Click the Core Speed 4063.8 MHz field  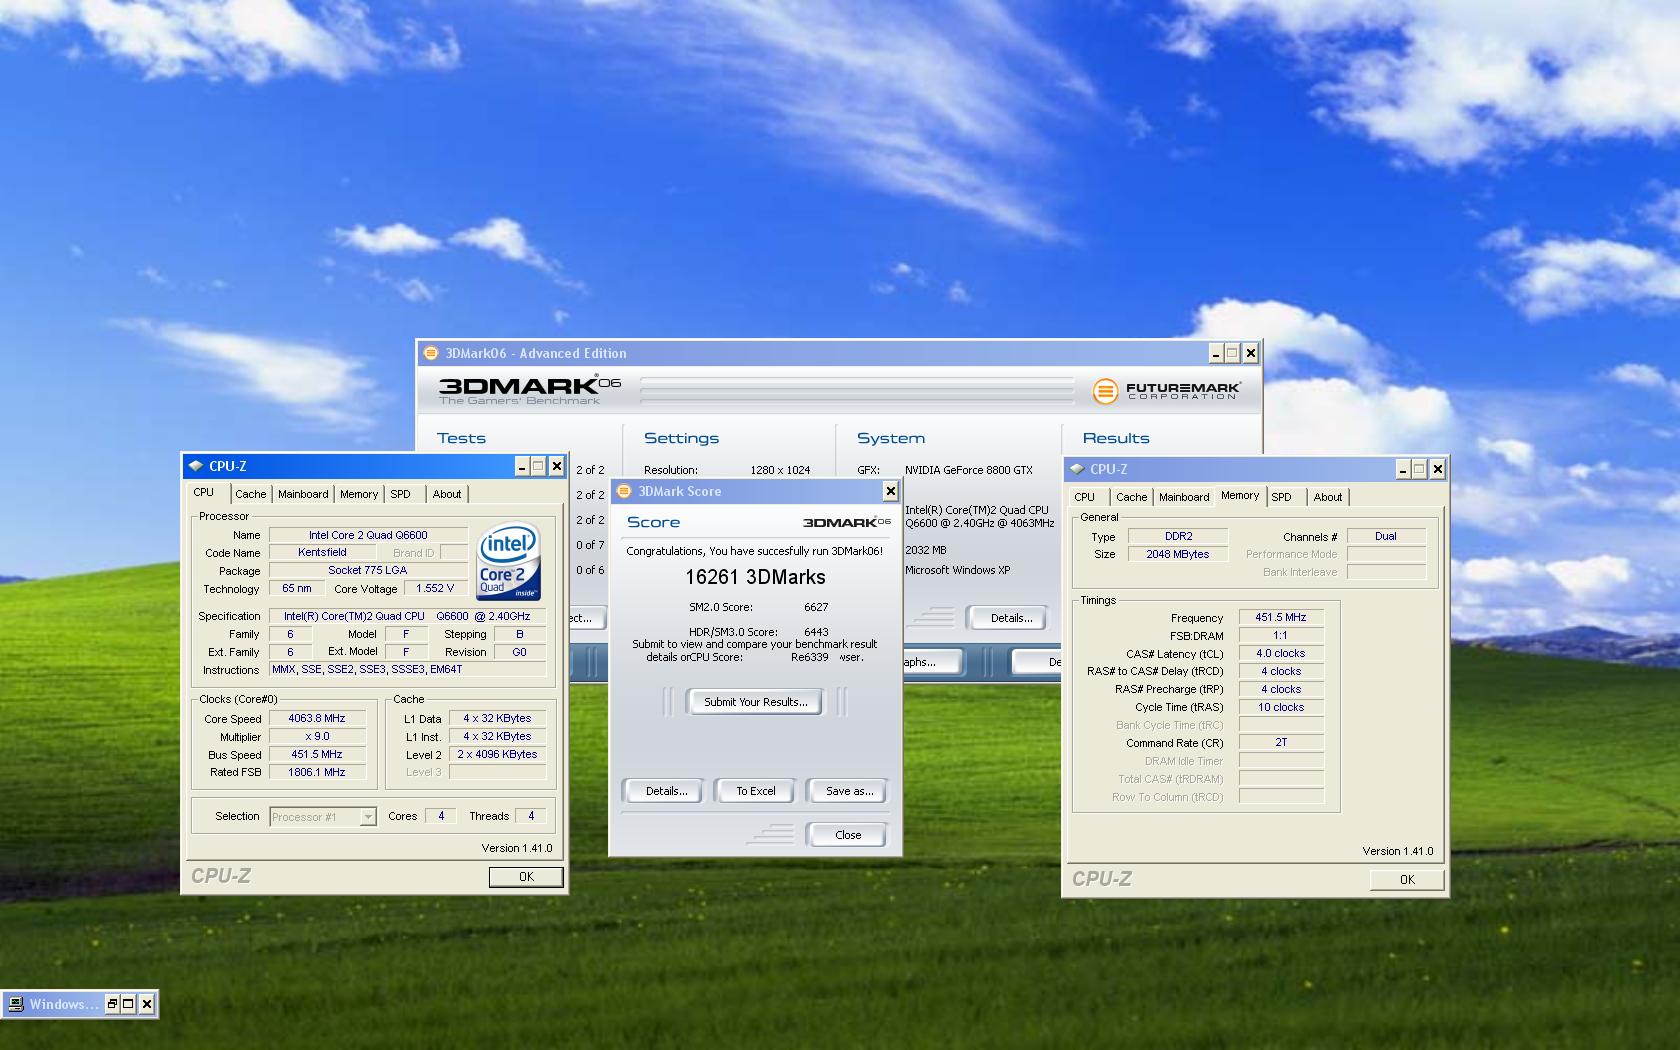click(x=316, y=718)
